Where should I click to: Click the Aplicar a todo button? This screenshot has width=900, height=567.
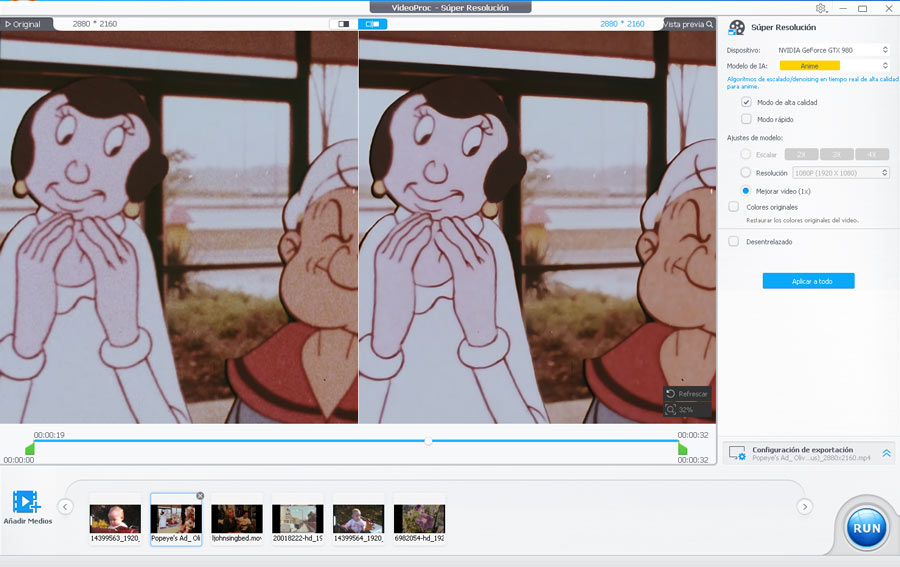point(808,281)
